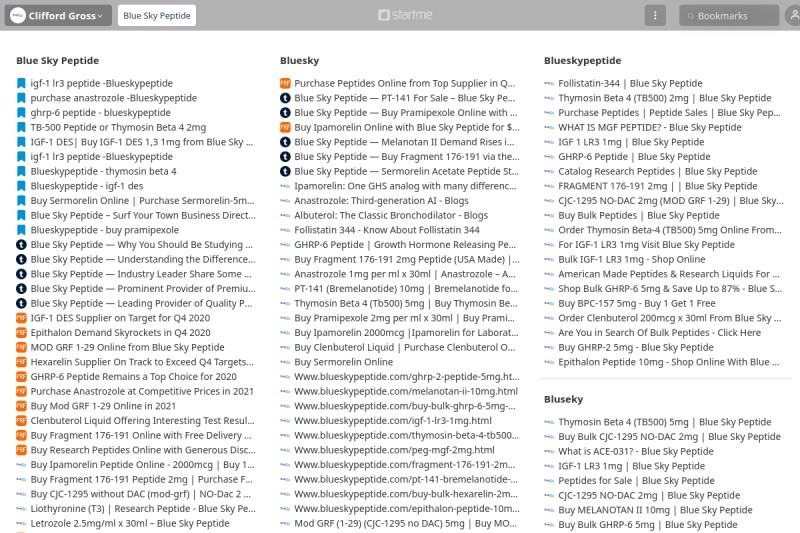Open Liothyronine (T3) | Research Peptide link
The width and height of the screenshot is (800, 533).
[143, 509]
